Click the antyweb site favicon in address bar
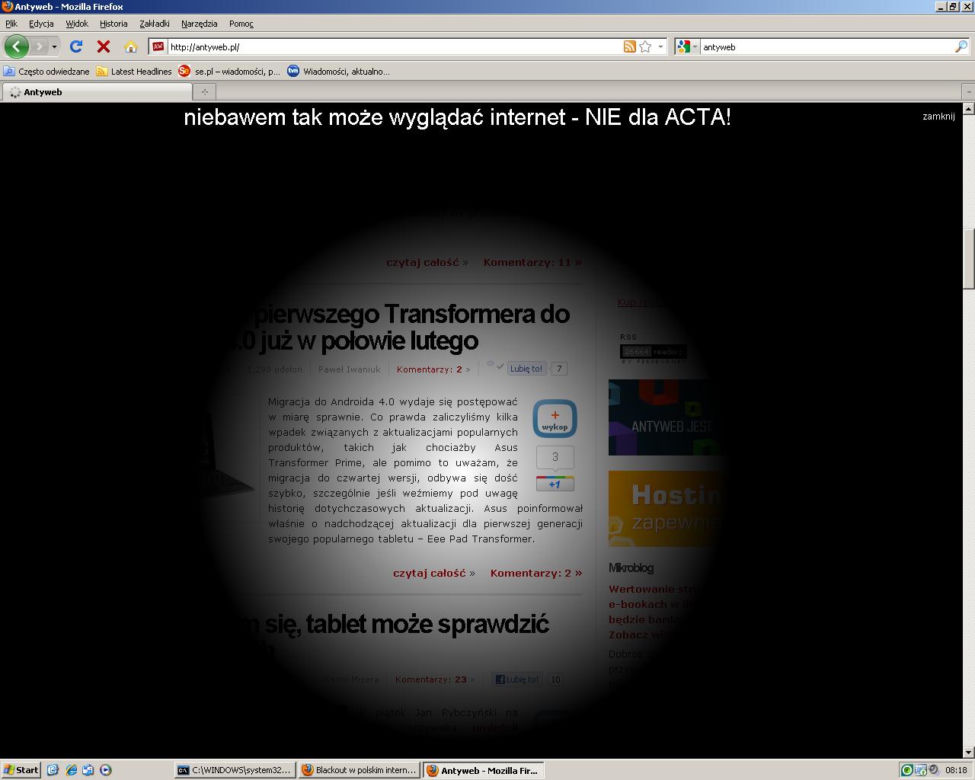The width and height of the screenshot is (975, 780). pyautogui.click(x=159, y=47)
